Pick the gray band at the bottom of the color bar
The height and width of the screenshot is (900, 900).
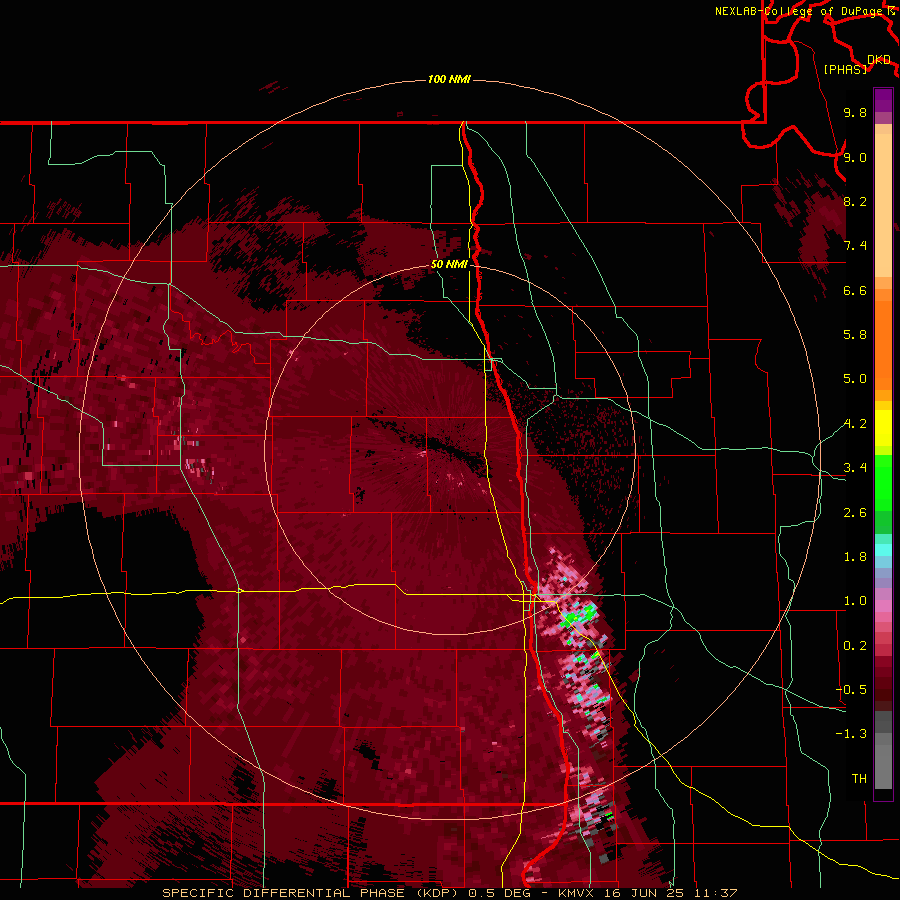tap(883, 763)
